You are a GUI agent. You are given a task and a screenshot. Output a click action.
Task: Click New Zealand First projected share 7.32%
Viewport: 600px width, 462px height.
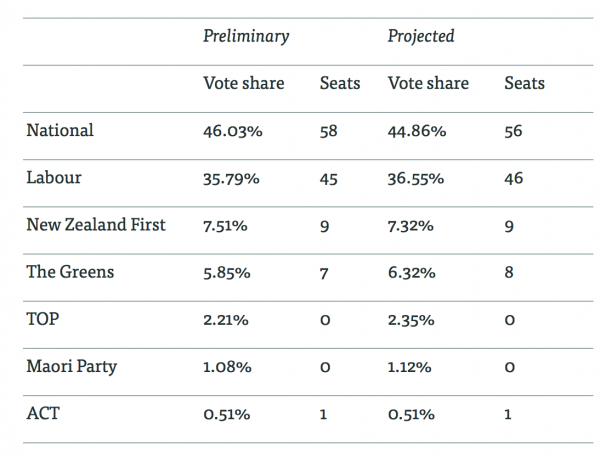click(x=412, y=226)
